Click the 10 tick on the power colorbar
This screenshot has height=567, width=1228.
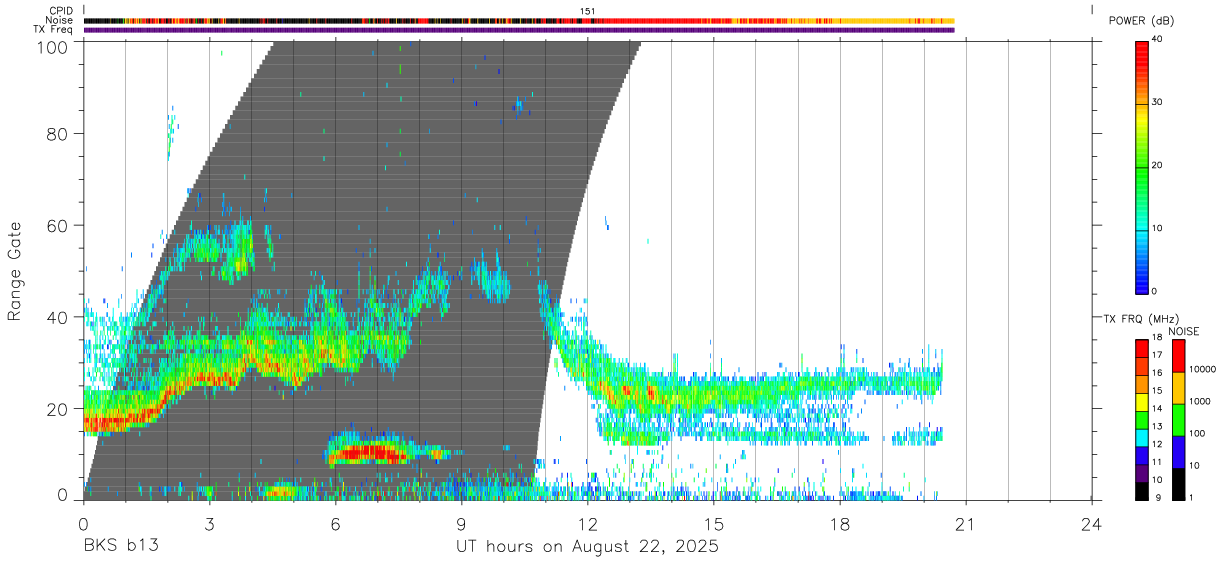click(x=1157, y=229)
